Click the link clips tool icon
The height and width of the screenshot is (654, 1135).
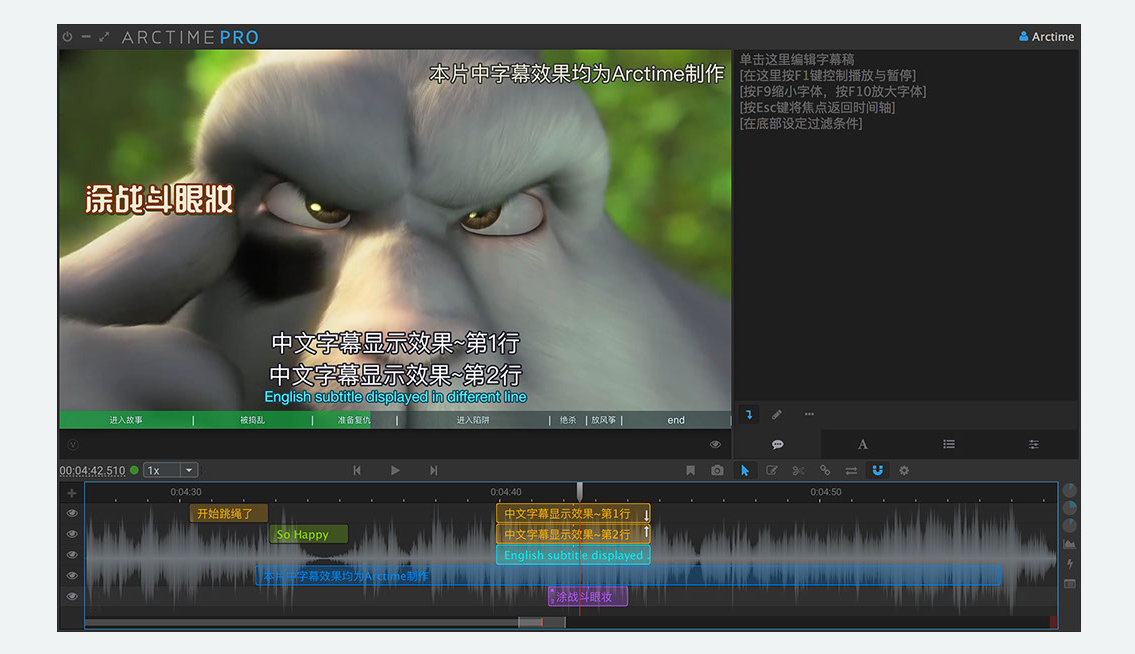(x=824, y=470)
